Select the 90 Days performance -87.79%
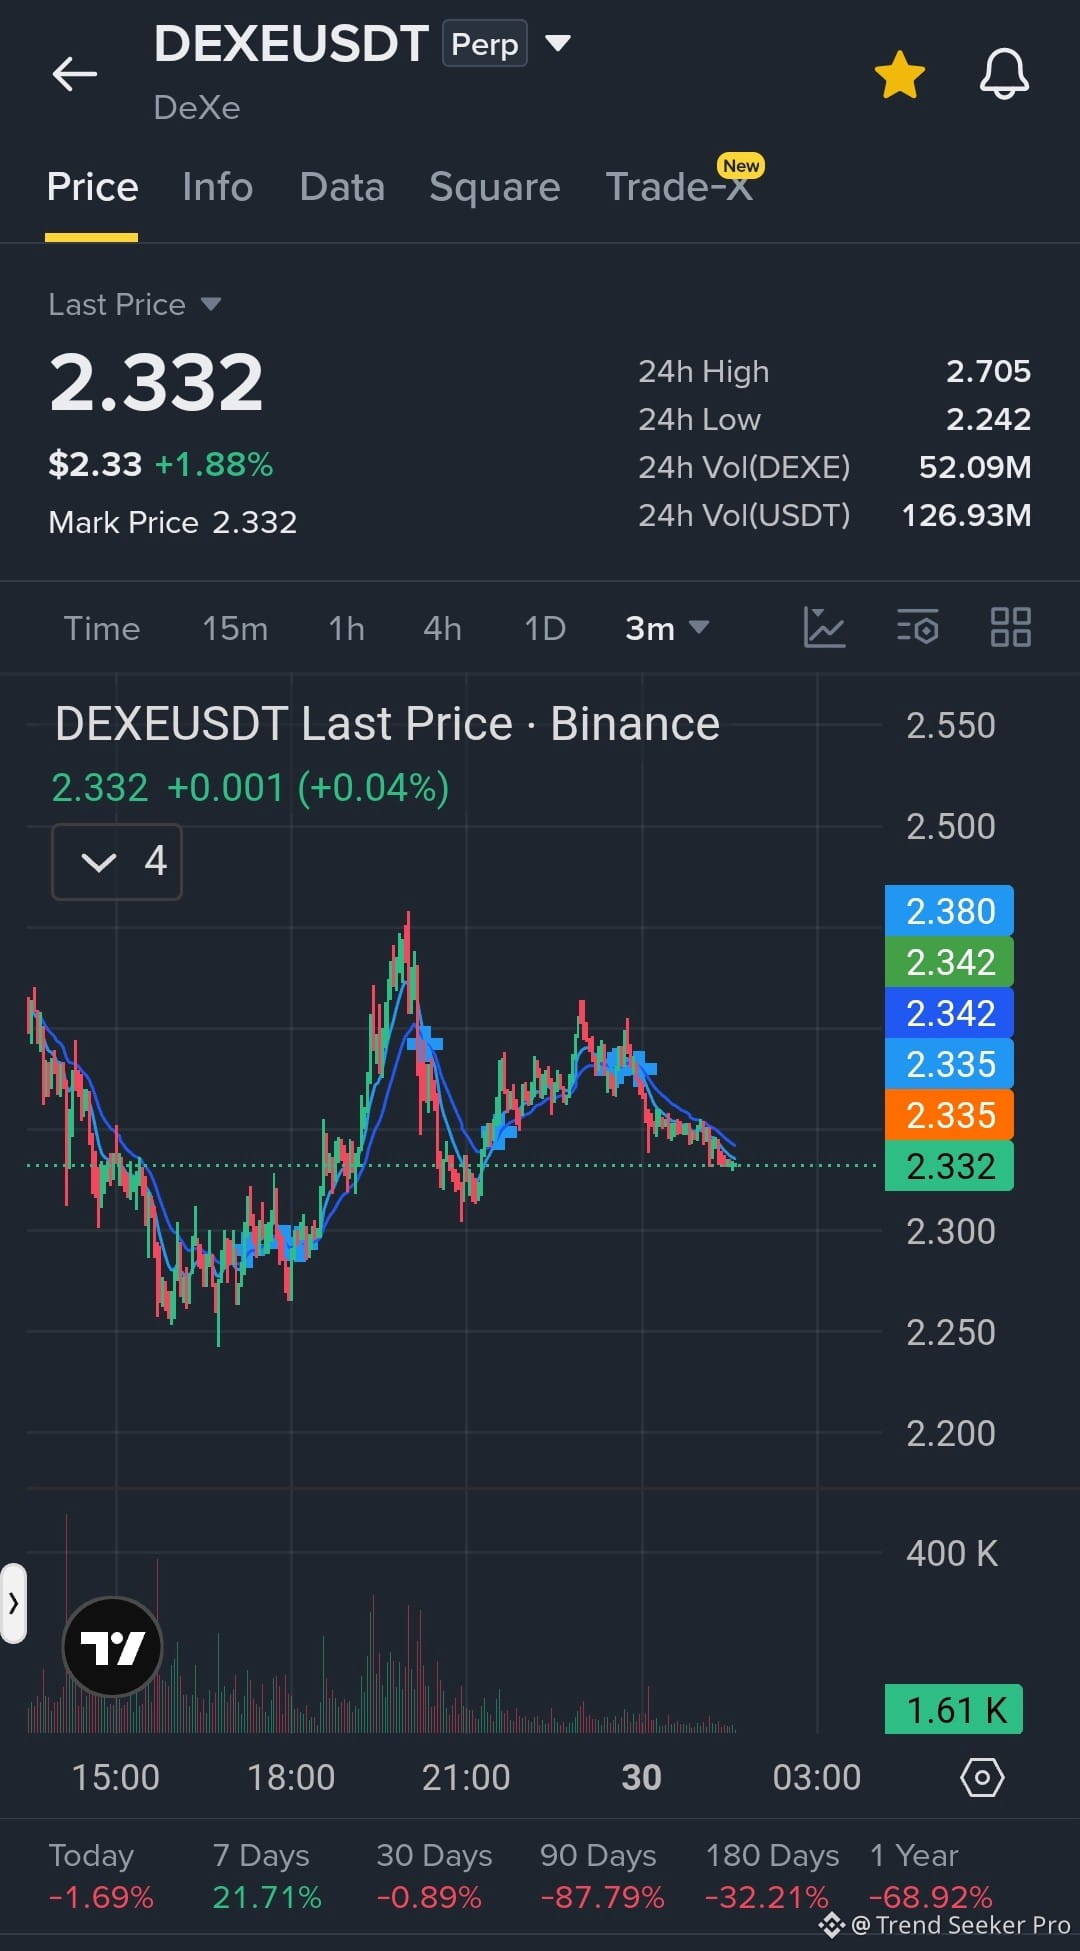Screen dimensions: 1080x1951 click(x=601, y=1876)
